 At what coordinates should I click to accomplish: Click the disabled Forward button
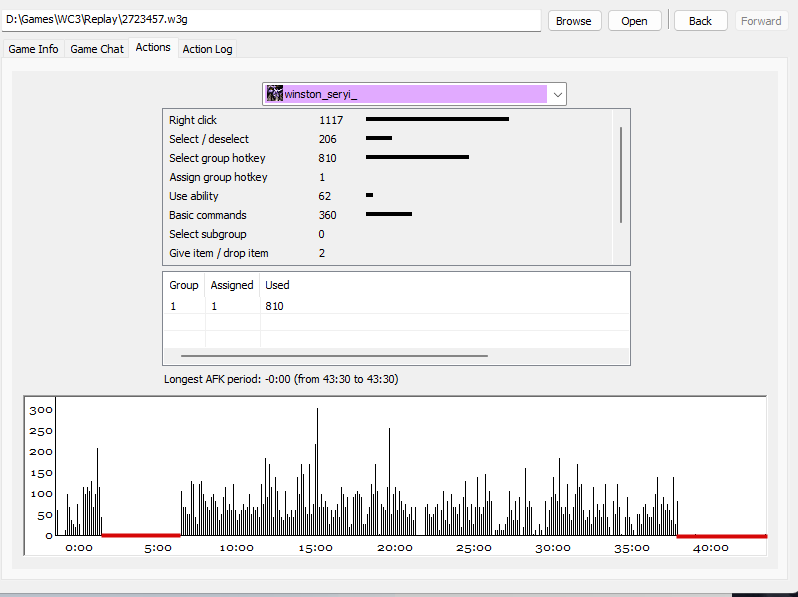[761, 21]
